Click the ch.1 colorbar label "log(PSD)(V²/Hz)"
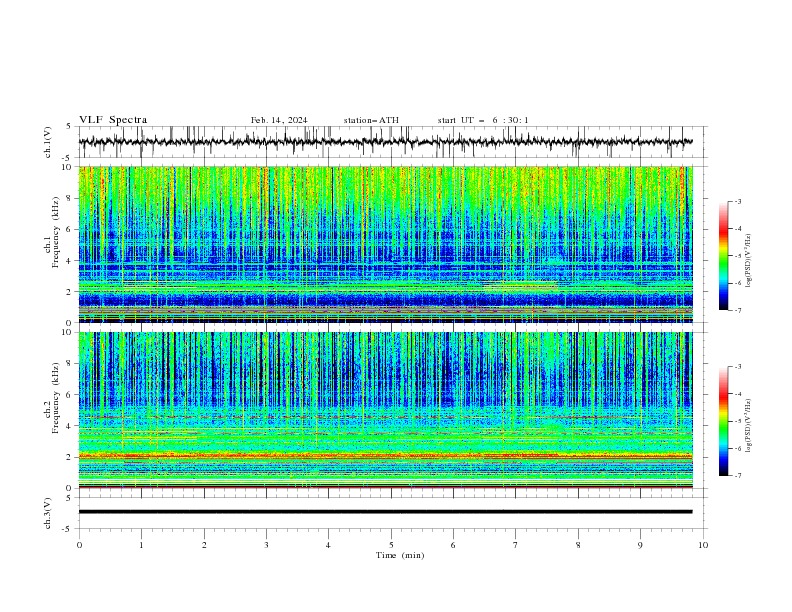This screenshot has width=792, height=612. 748,261
